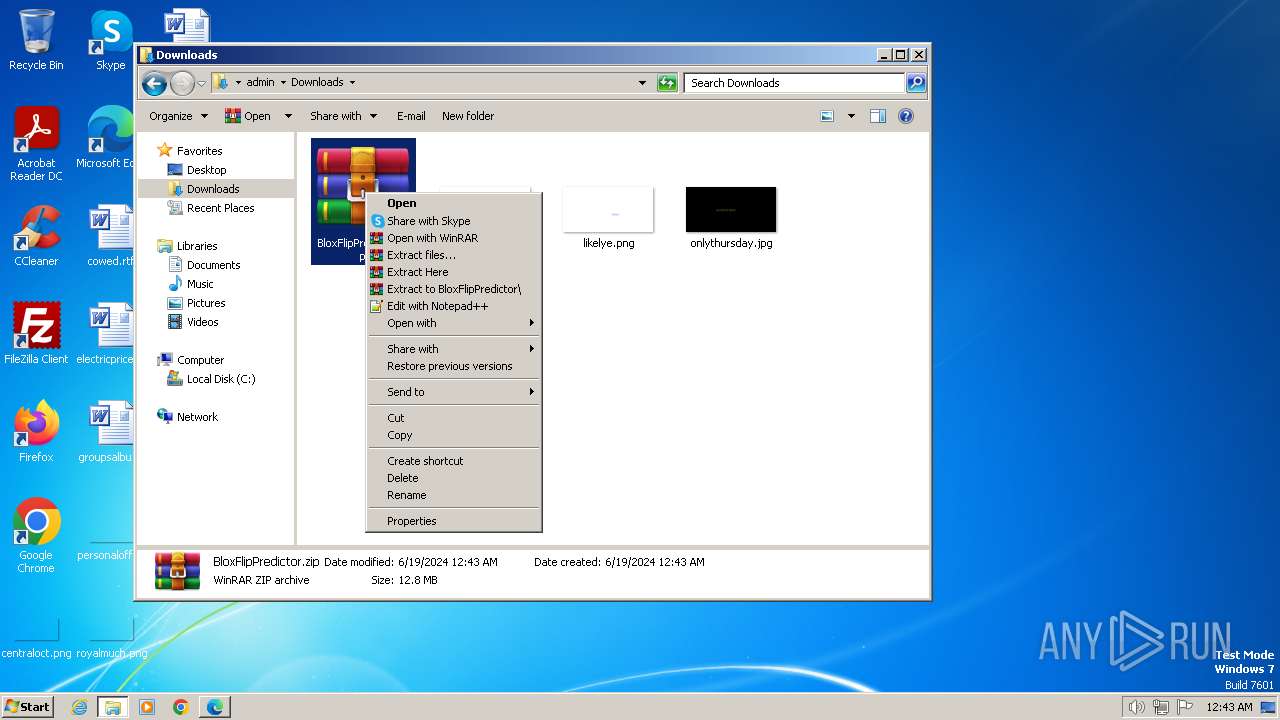Expand the Open with submenu

454,323
